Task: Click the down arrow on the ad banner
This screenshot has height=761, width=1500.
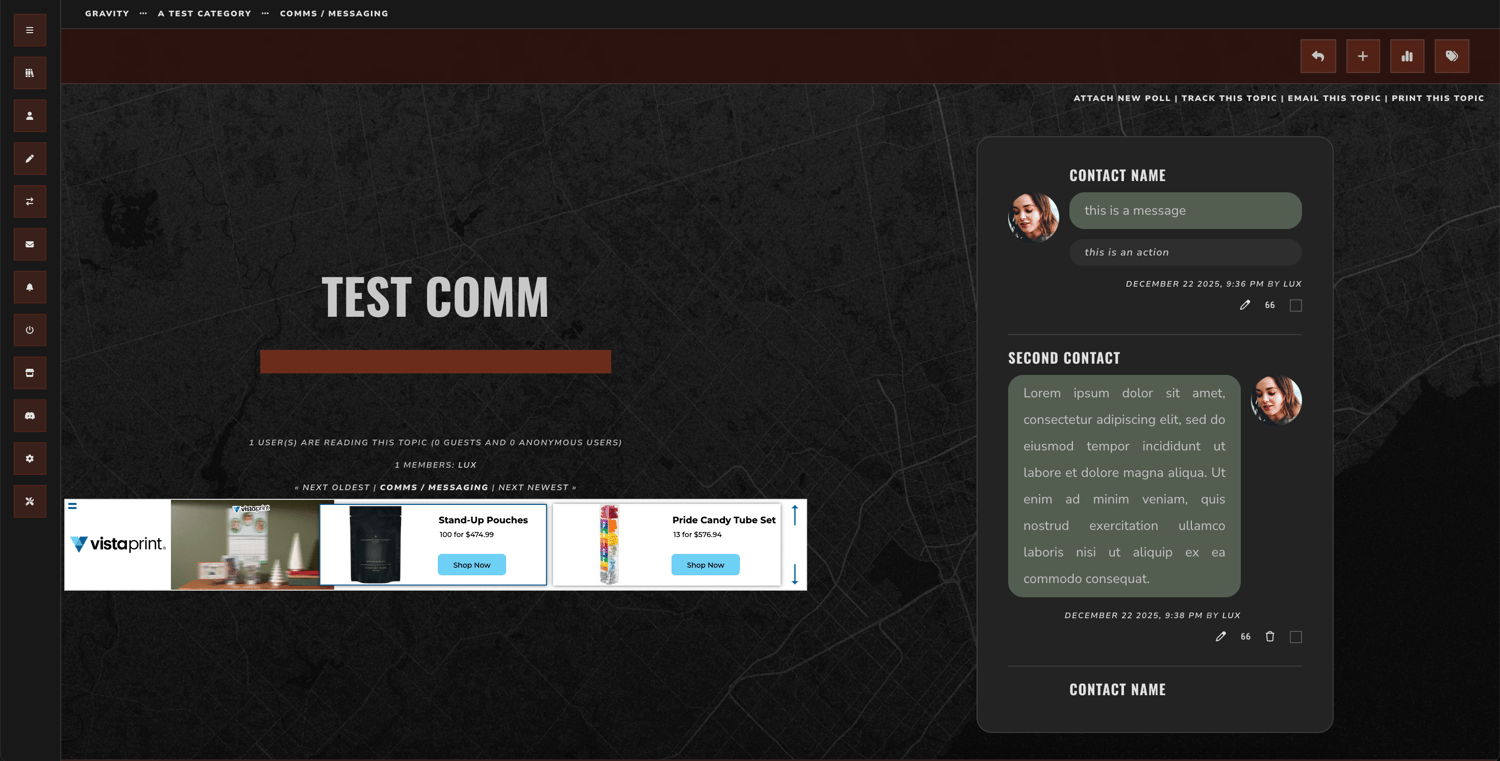Action: [x=795, y=574]
